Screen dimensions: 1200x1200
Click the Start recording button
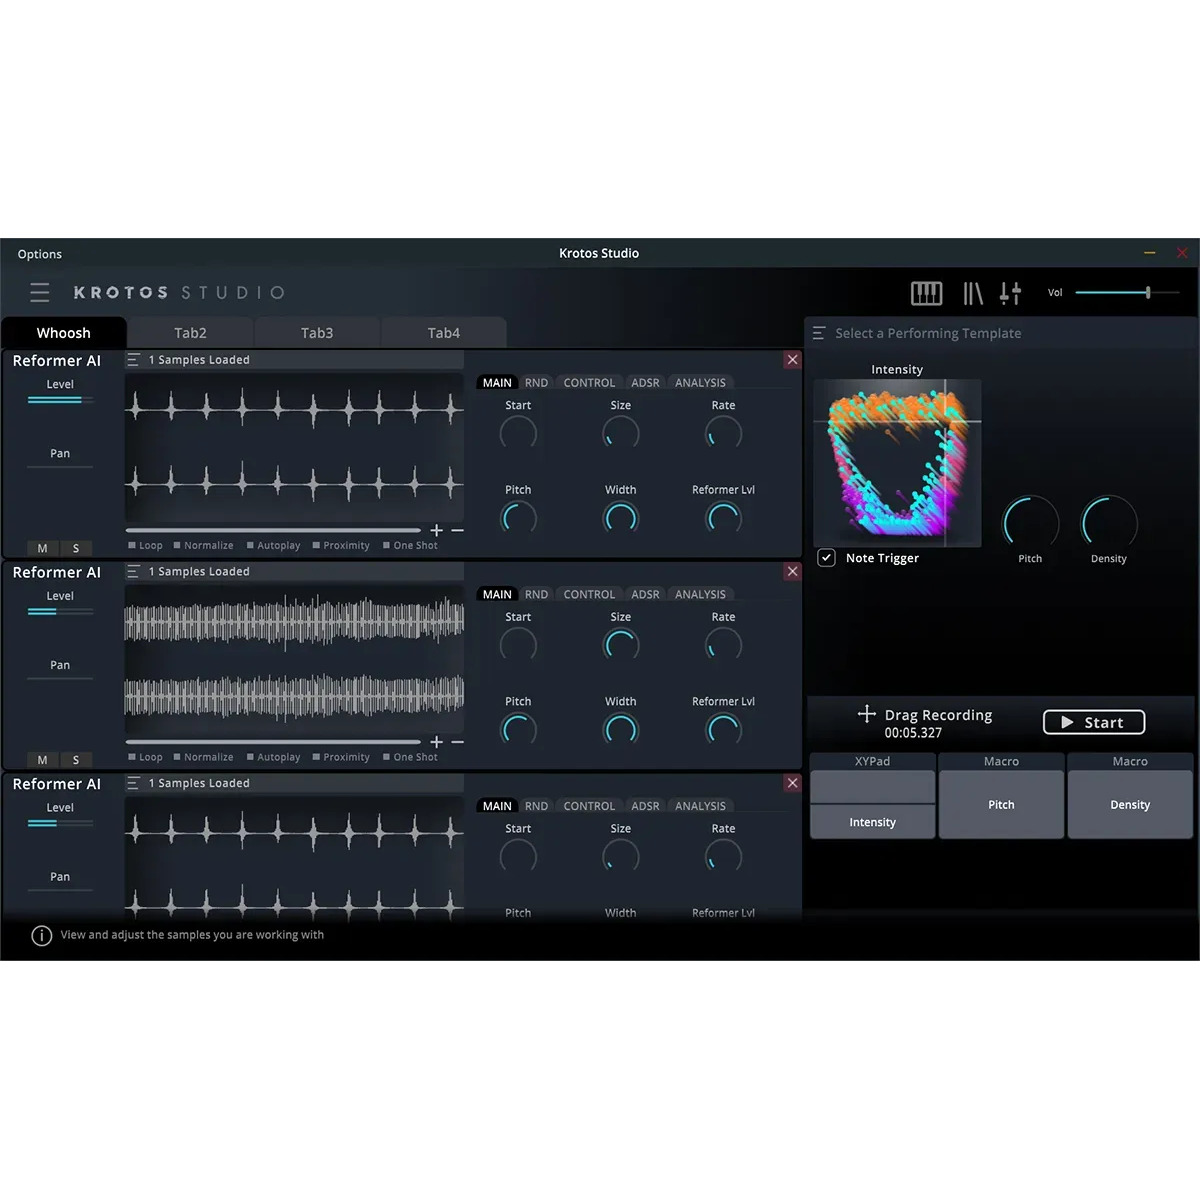click(x=1093, y=722)
